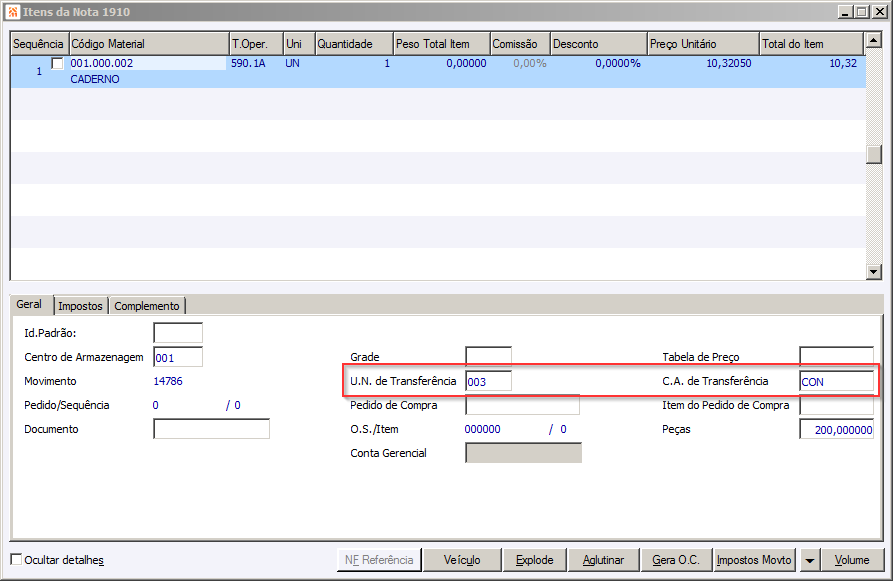The image size is (893, 581).
Task: Click the Gera O.C. button
Action: pyautogui.click(x=675, y=560)
